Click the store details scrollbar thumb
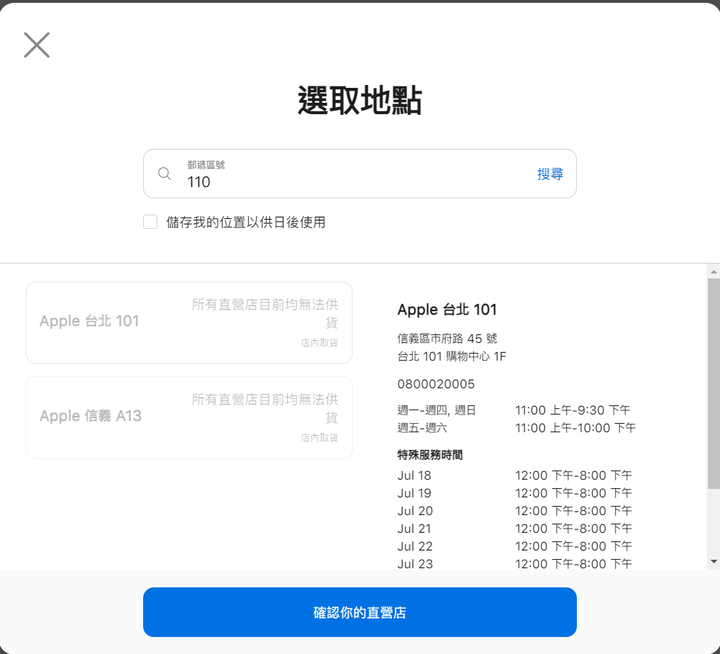Image resolution: width=720 pixels, height=654 pixels. (714, 383)
